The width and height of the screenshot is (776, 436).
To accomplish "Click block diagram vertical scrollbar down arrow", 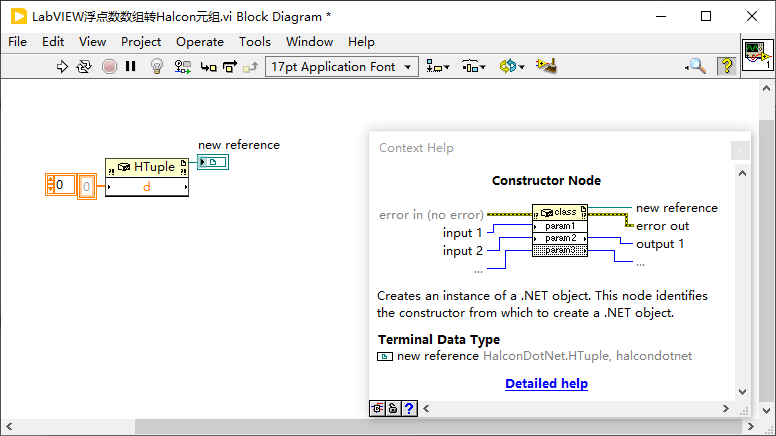I will click(767, 410).
